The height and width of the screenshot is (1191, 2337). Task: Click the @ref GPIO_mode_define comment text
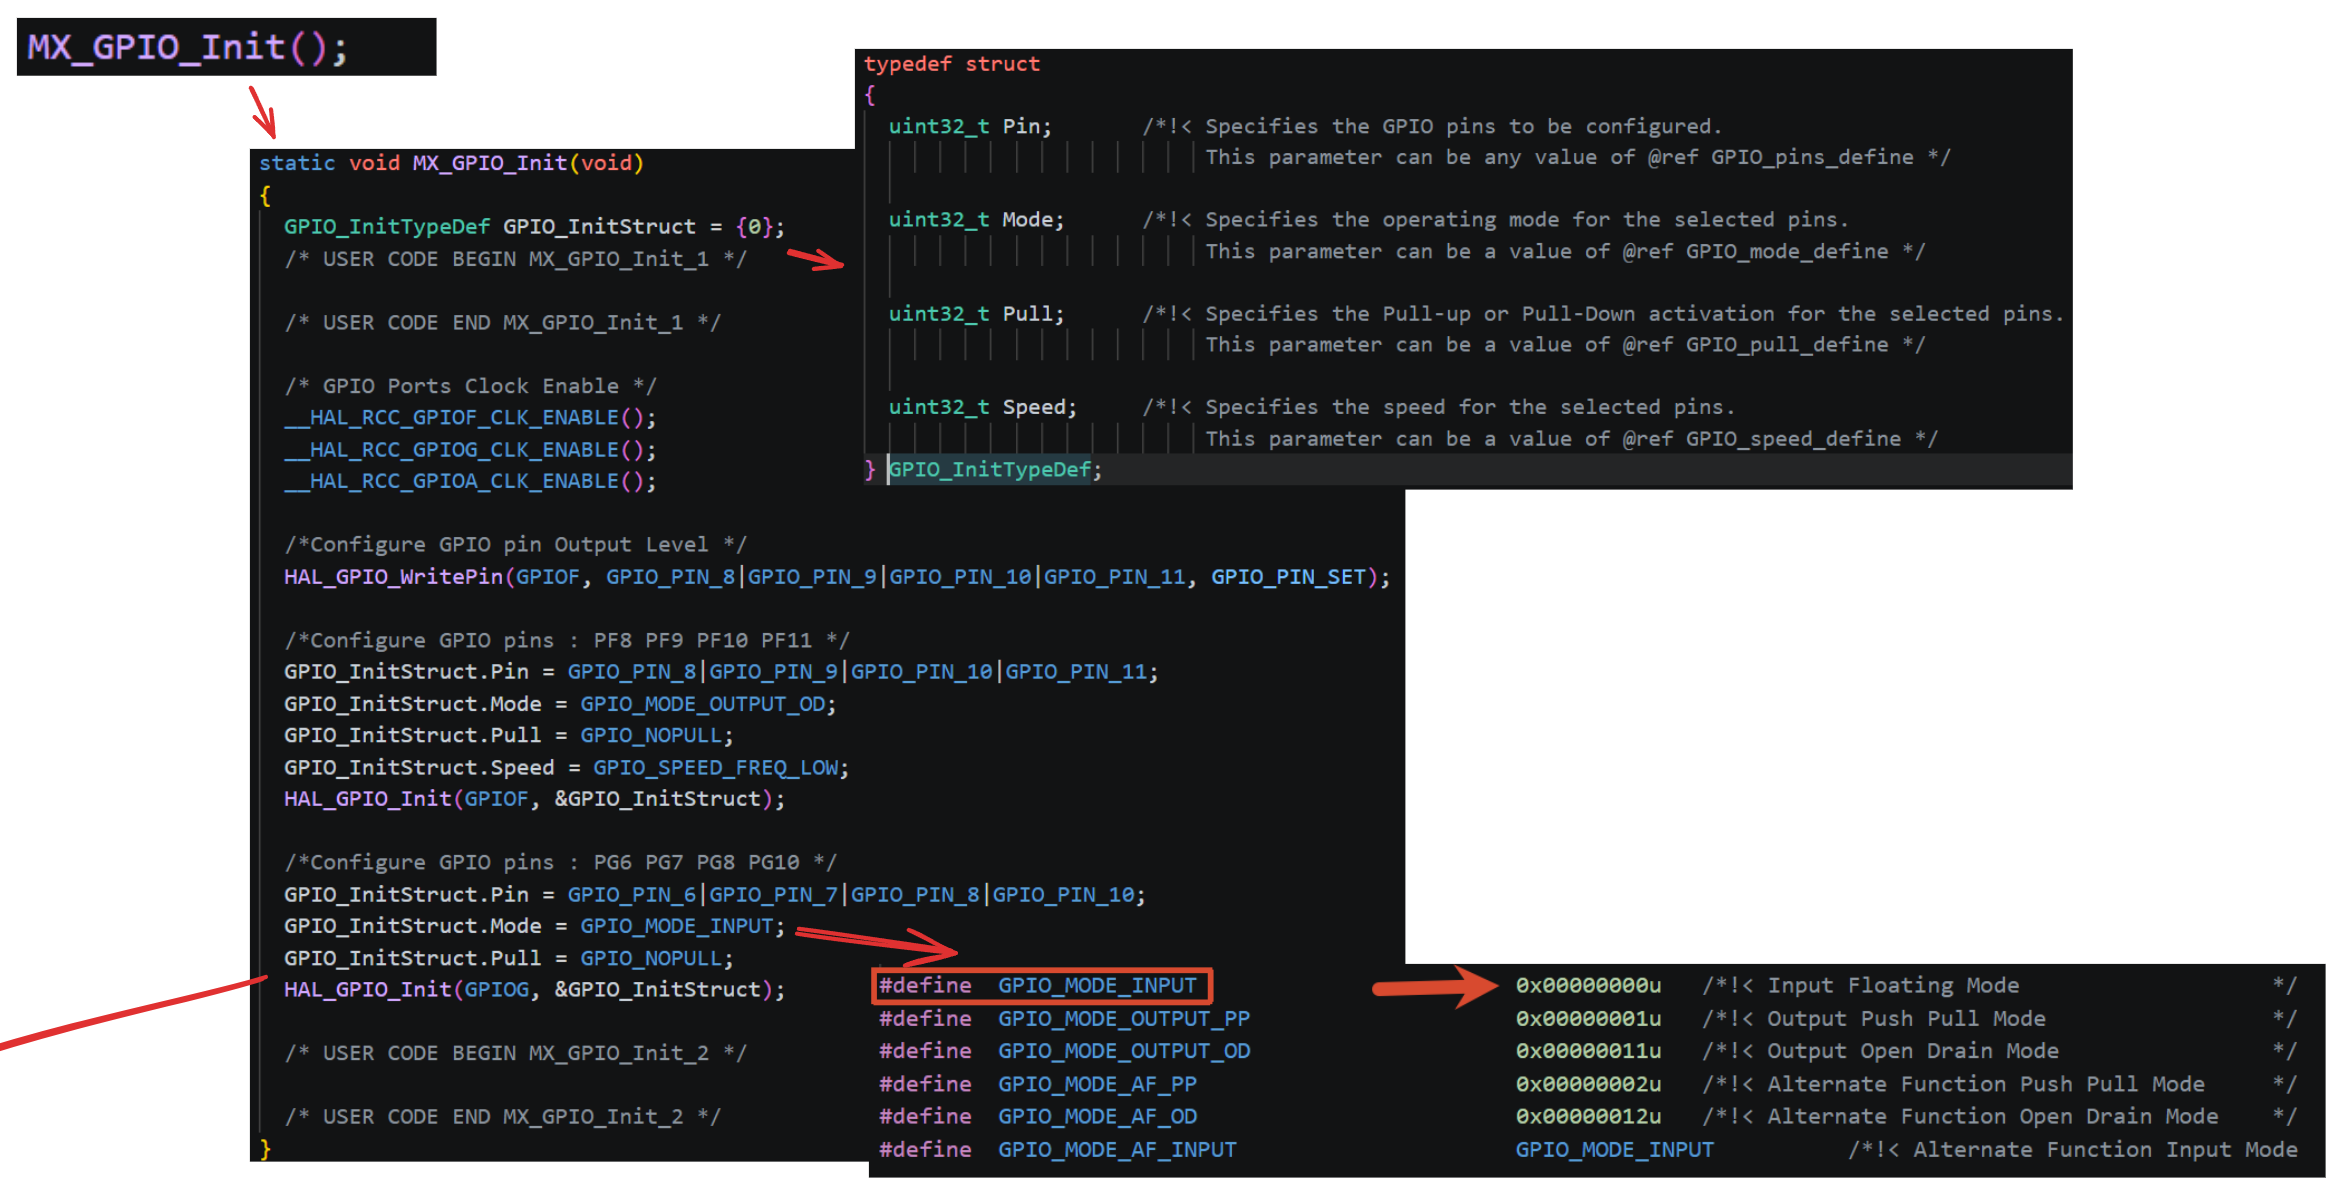tap(1755, 251)
